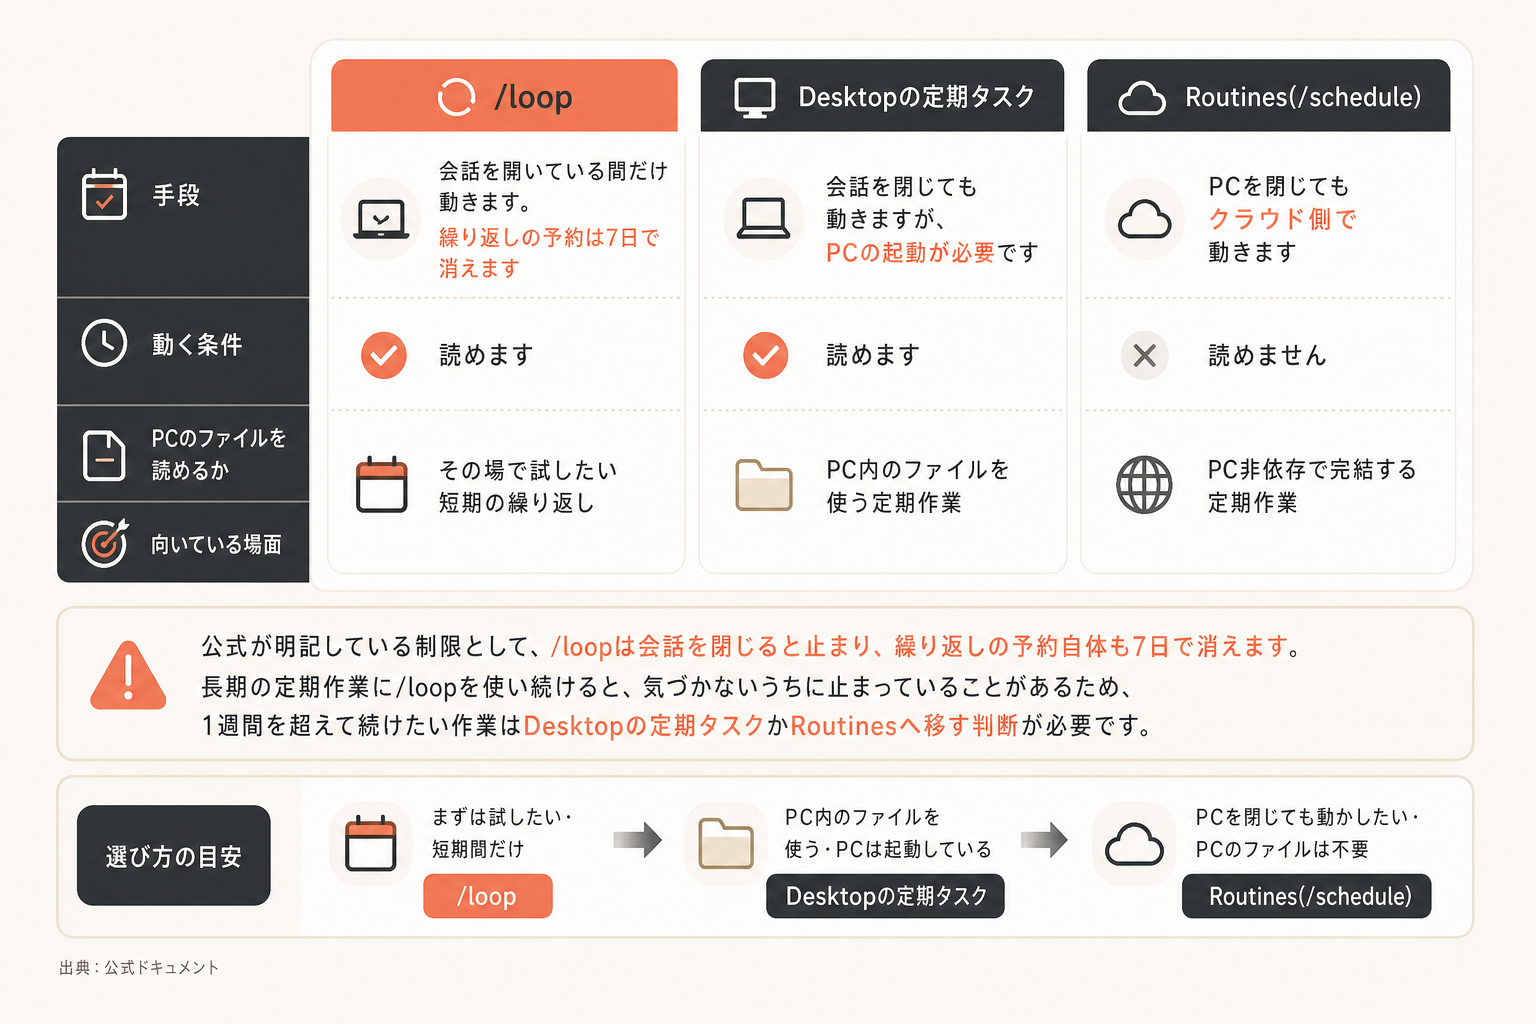Screen dimensions: 1536x1024
Task: Click the target icon beside 向いている場面
Action: coord(105,543)
